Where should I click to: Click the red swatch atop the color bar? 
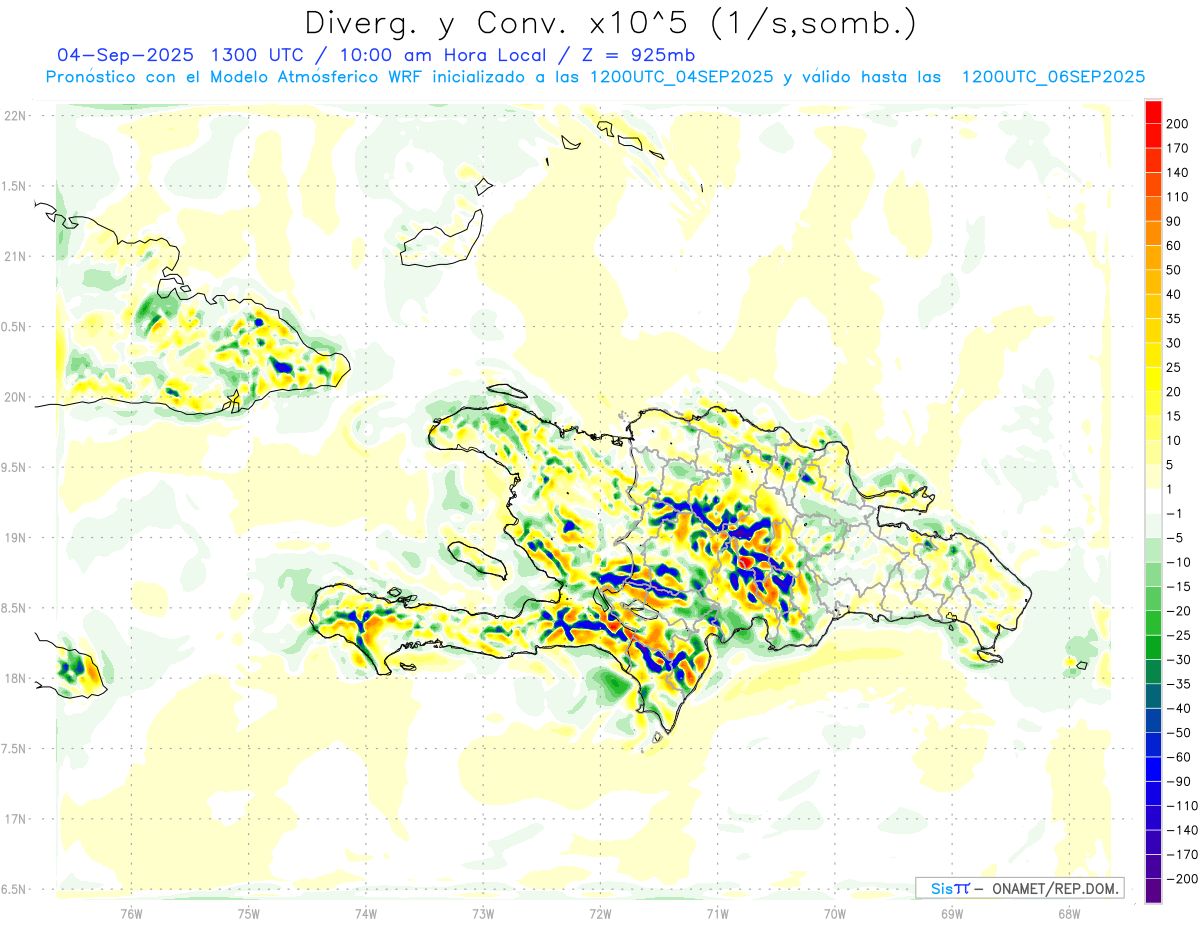coord(1153,111)
